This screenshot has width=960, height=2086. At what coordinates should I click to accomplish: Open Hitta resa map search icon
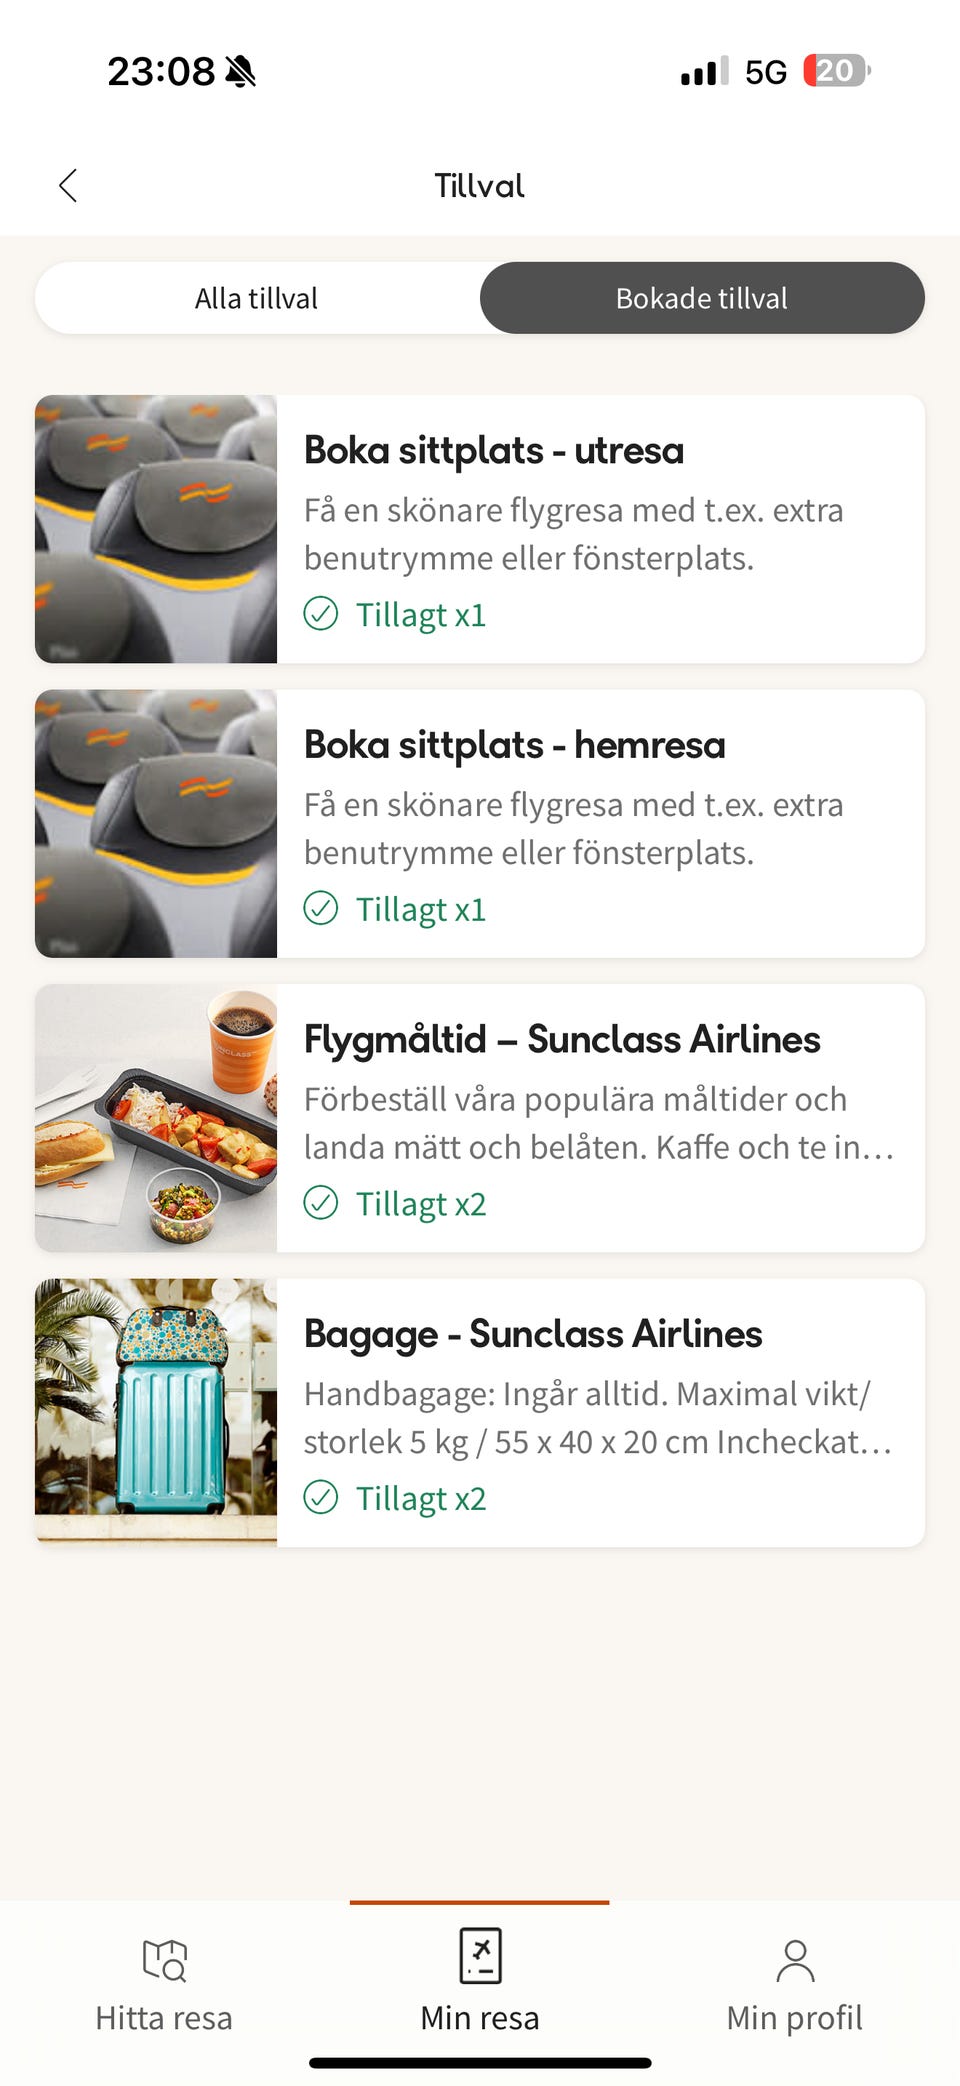164,1959
